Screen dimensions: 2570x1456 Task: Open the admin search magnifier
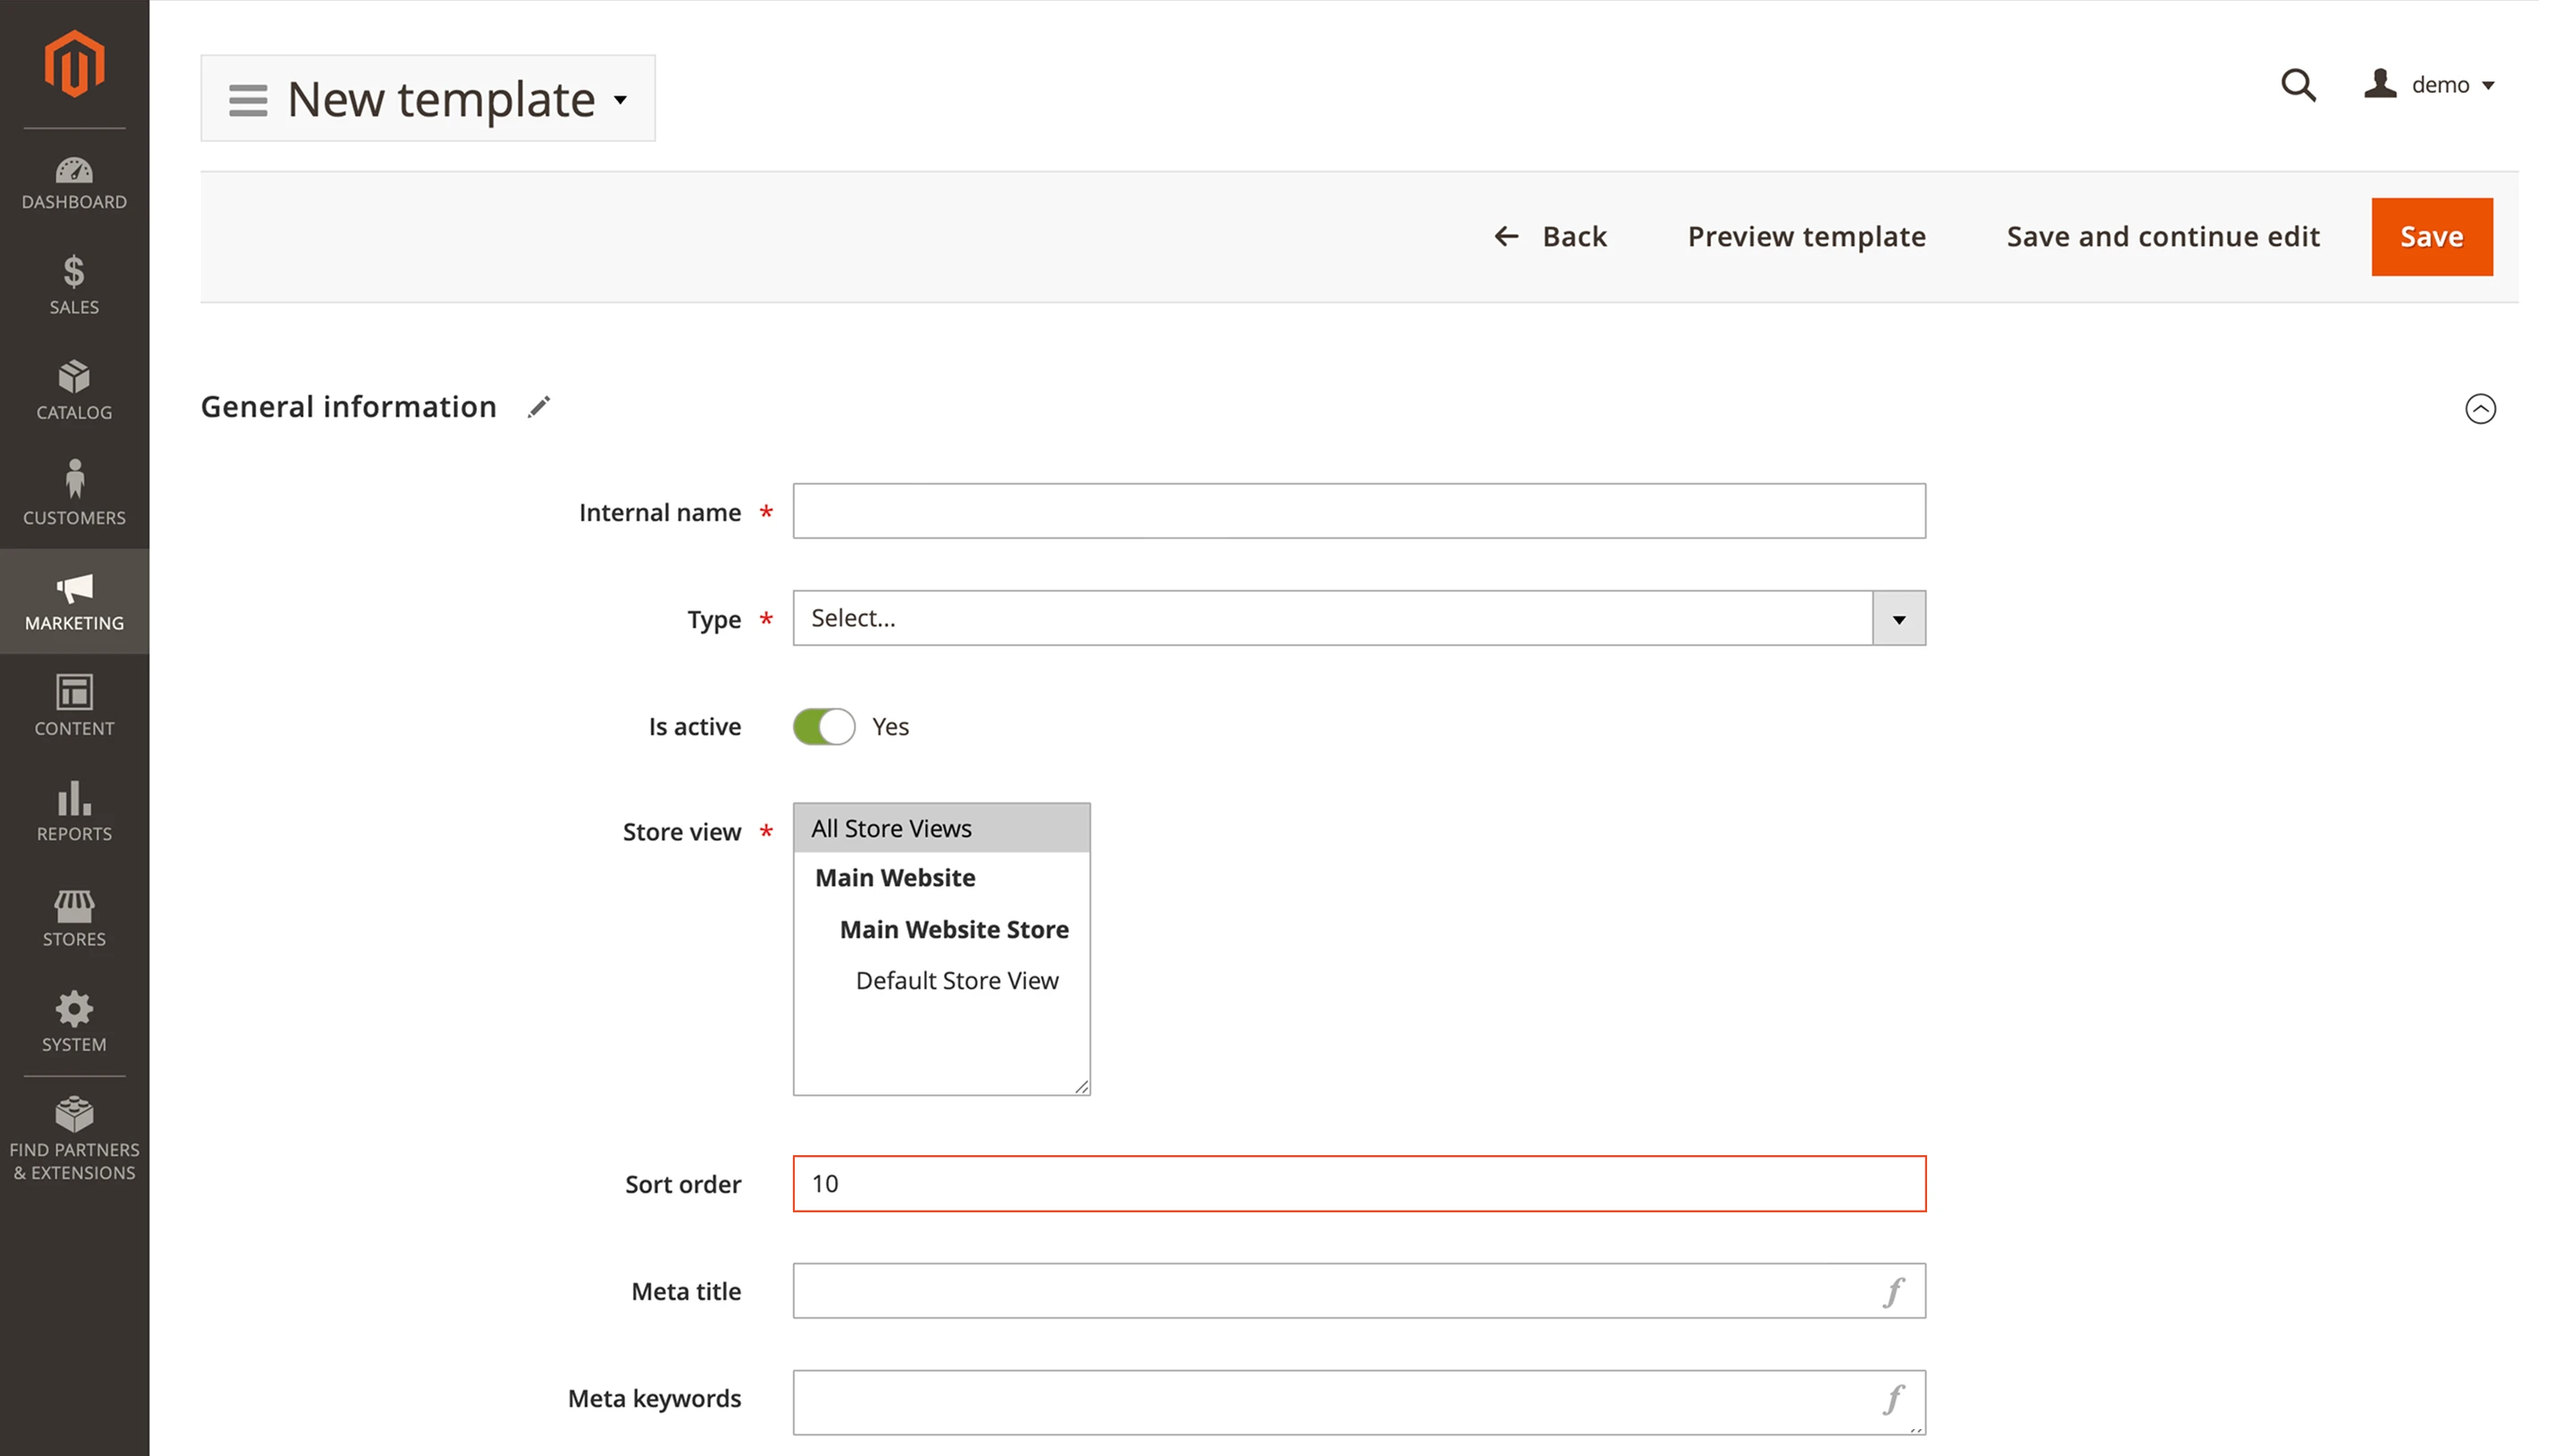pyautogui.click(x=2299, y=85)
